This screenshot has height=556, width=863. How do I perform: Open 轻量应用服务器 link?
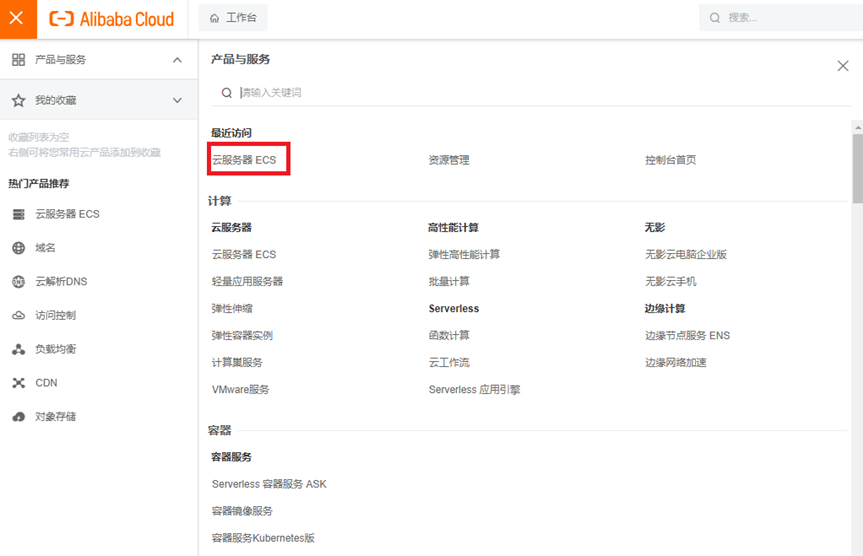pos(247,281)
